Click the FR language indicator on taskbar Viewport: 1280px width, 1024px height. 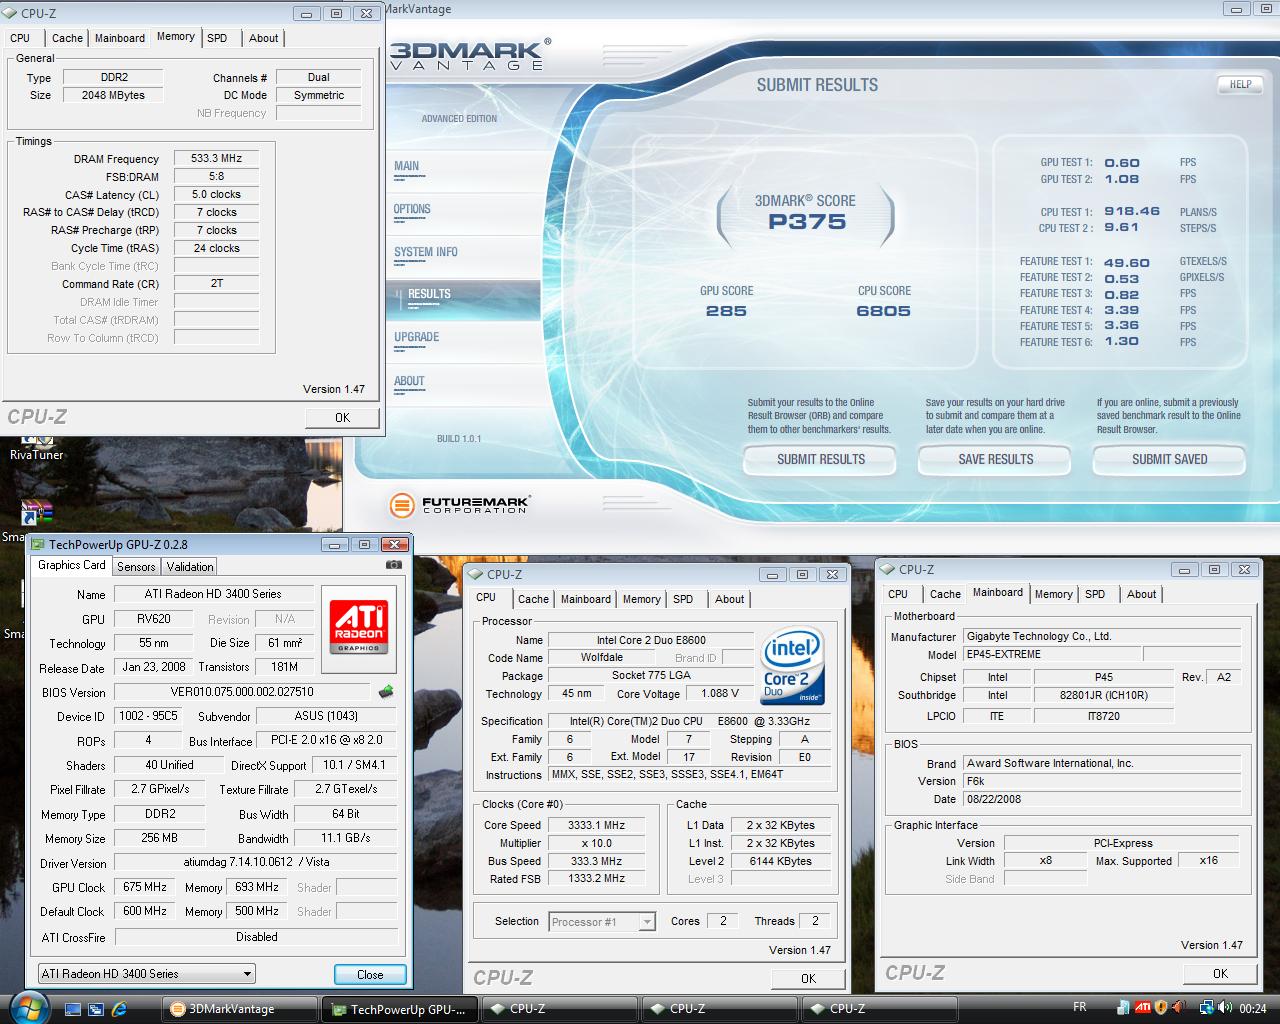coord(1080,1007)
